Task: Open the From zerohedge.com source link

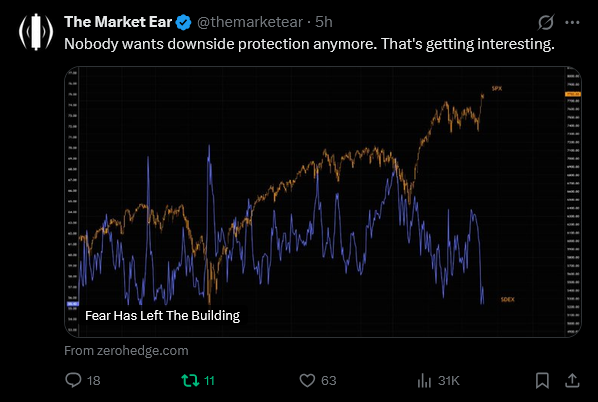Action: [126, 351]
